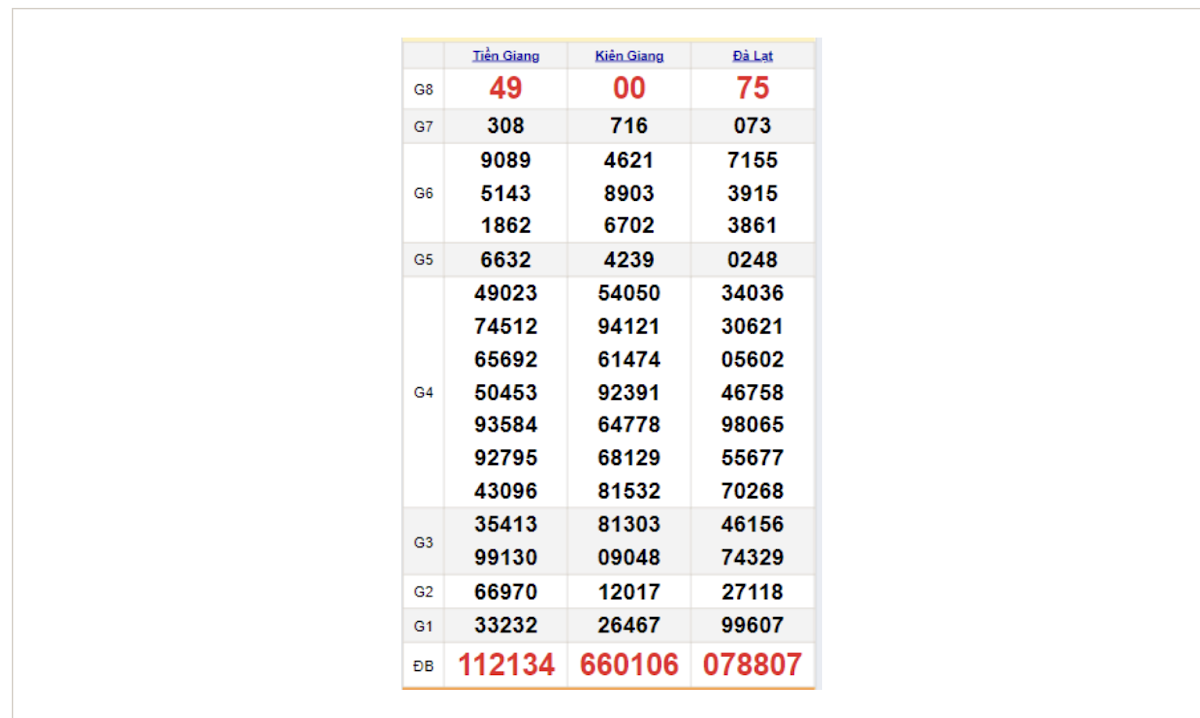
Task: Open the Tiền Giang province link
Action: pos(506,56)
